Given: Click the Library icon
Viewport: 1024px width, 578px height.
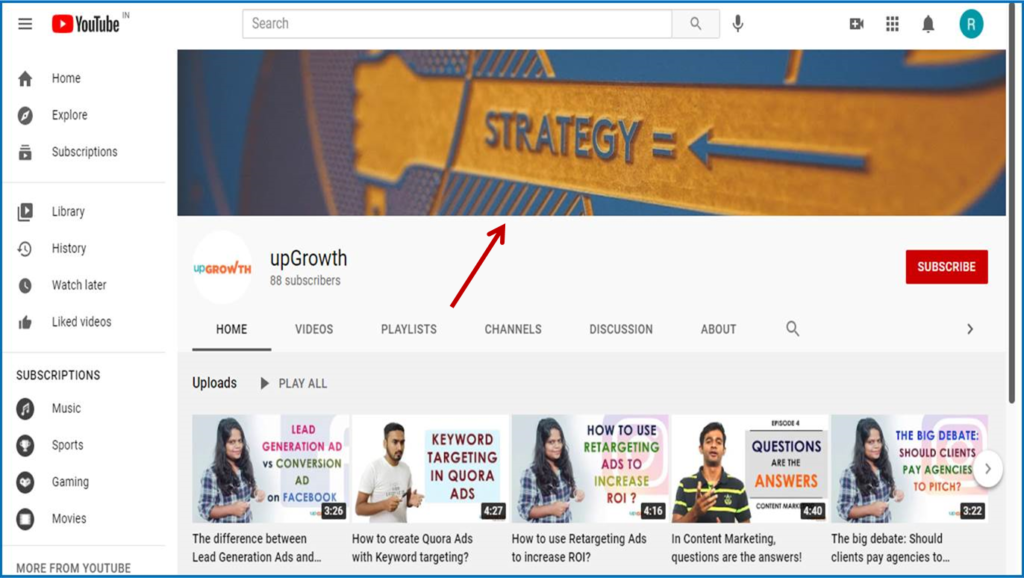Looking at the screenshot, I should (25, 212).
